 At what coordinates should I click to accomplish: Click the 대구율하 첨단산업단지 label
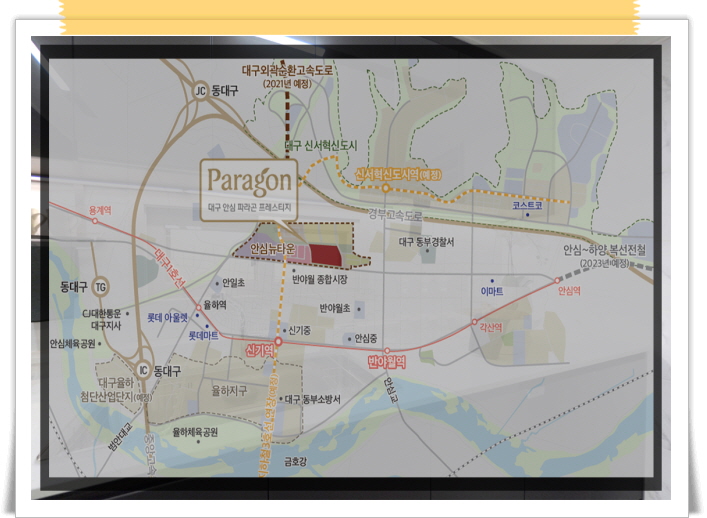tap(116, 390)
